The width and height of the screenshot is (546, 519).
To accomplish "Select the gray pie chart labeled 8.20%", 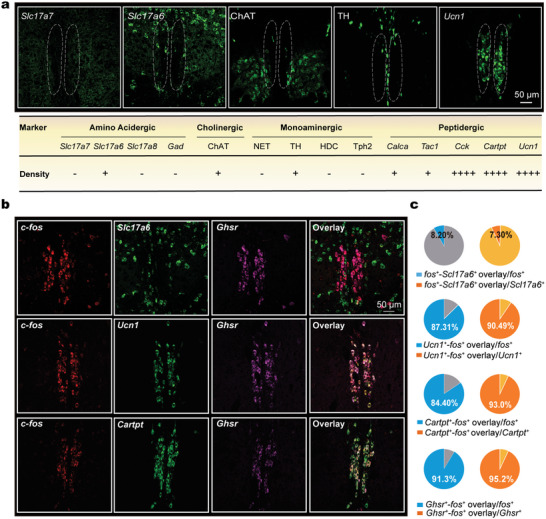I will coord(444,245).
